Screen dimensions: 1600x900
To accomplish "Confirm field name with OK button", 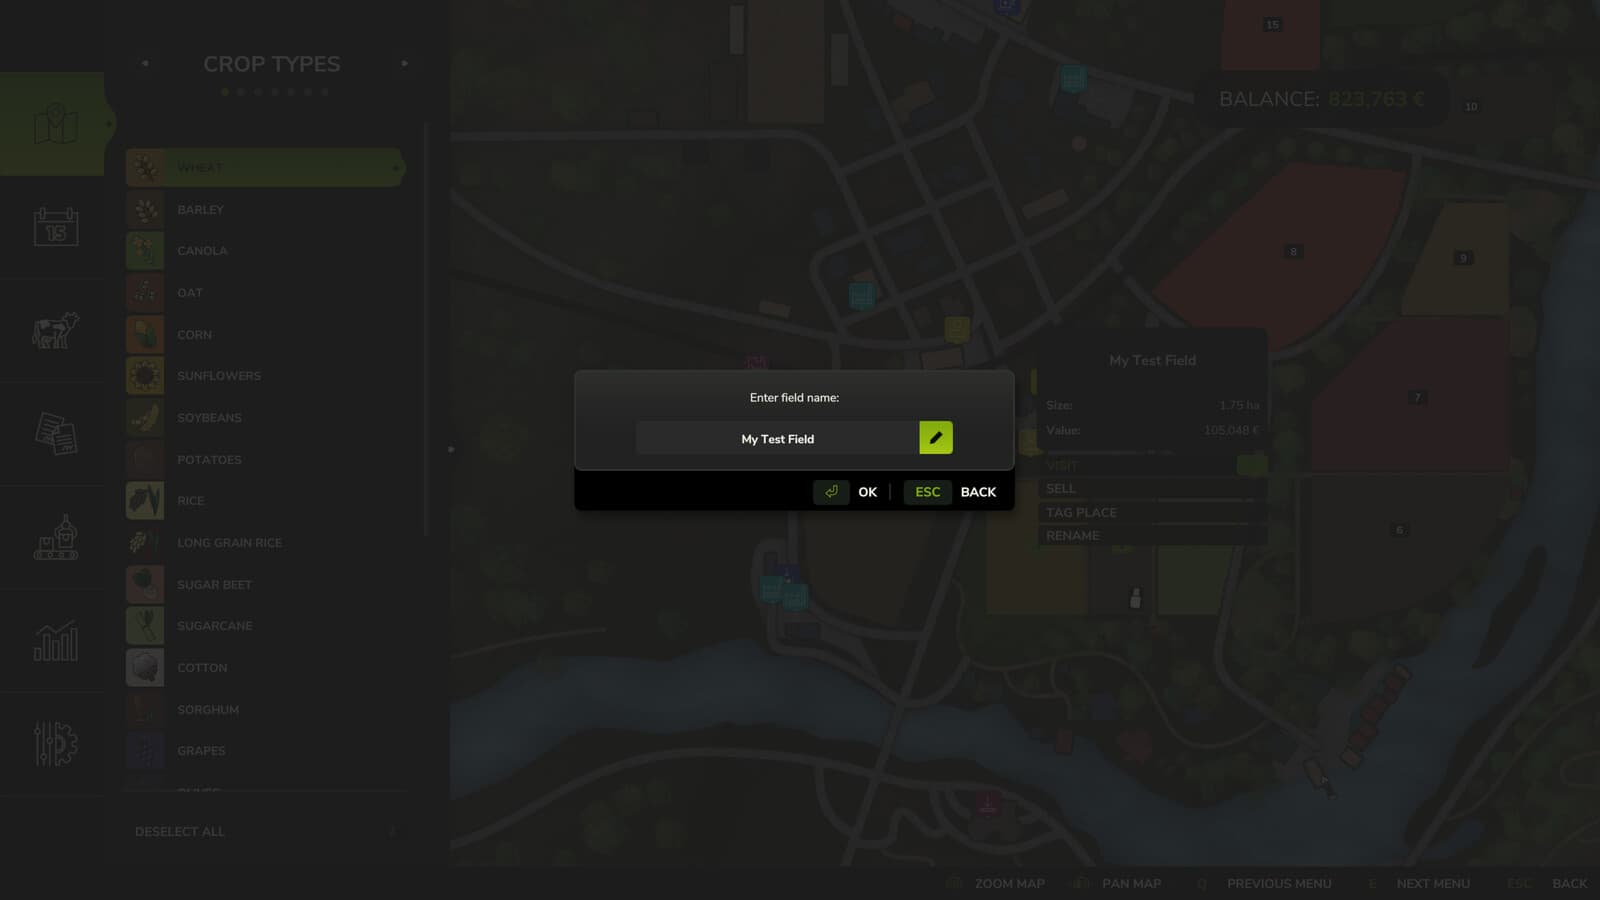I will (x=867, y=492).
